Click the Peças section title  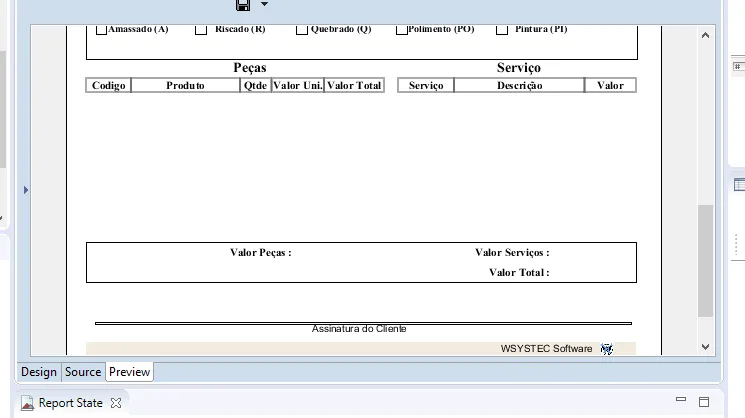[250, 68]
